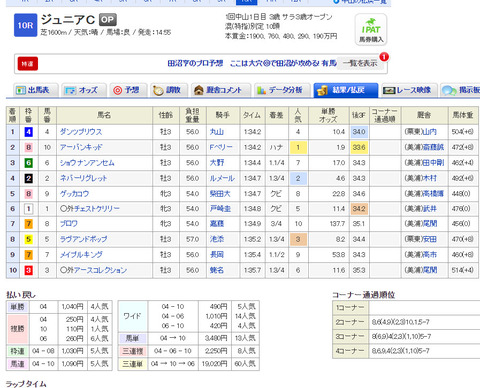The width and height of the screenshot is (480, 388).
Task: Open horse link ダンツプリウス
Action: click(81, 132)
